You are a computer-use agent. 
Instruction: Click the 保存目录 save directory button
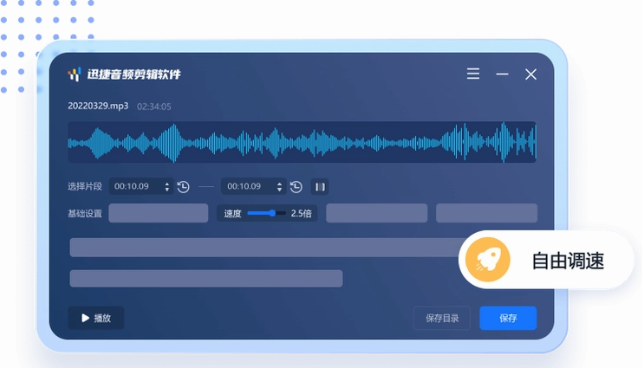pos(442,318)
